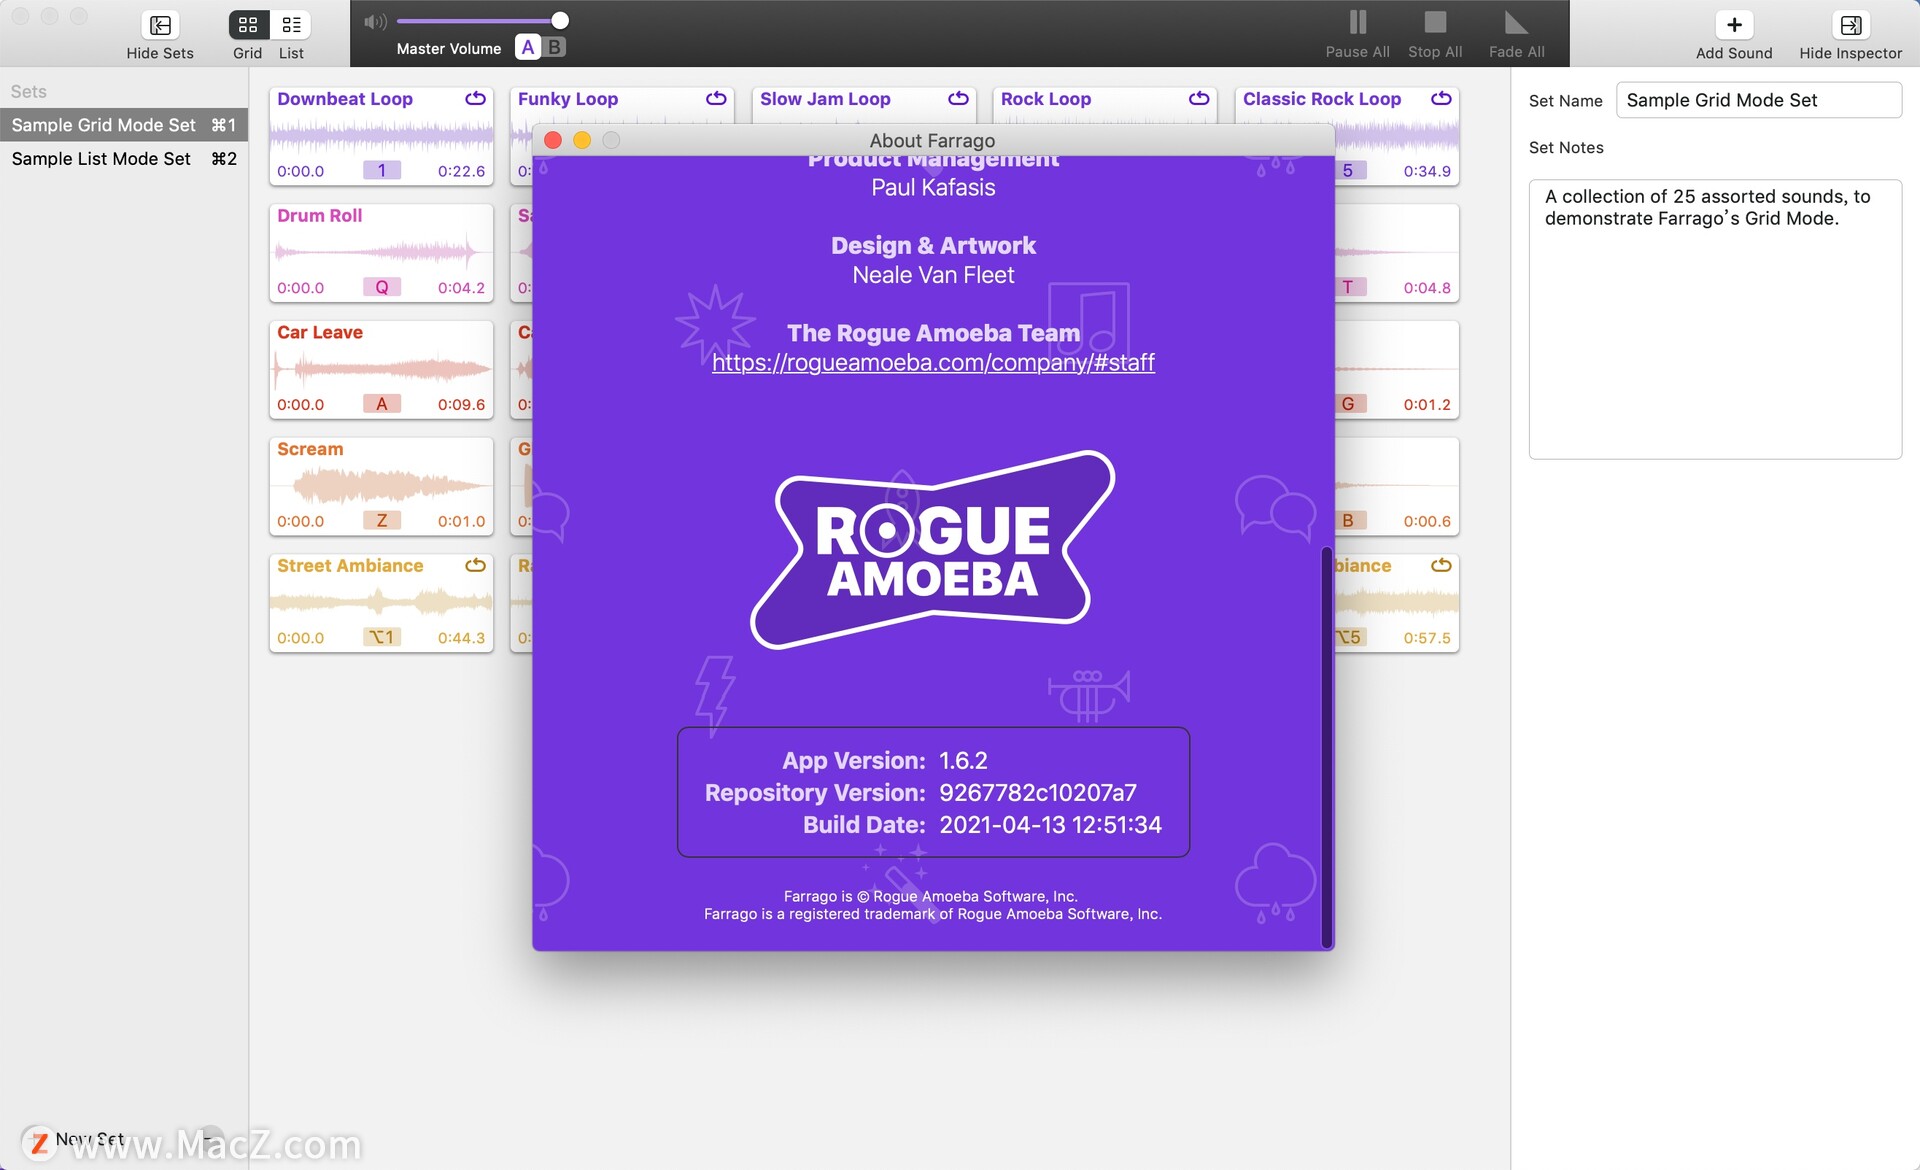Click the 0:44.3 duration on Street Ambiance
The width and height of the screenshot is (1920, 1170).
click(461, 638)
